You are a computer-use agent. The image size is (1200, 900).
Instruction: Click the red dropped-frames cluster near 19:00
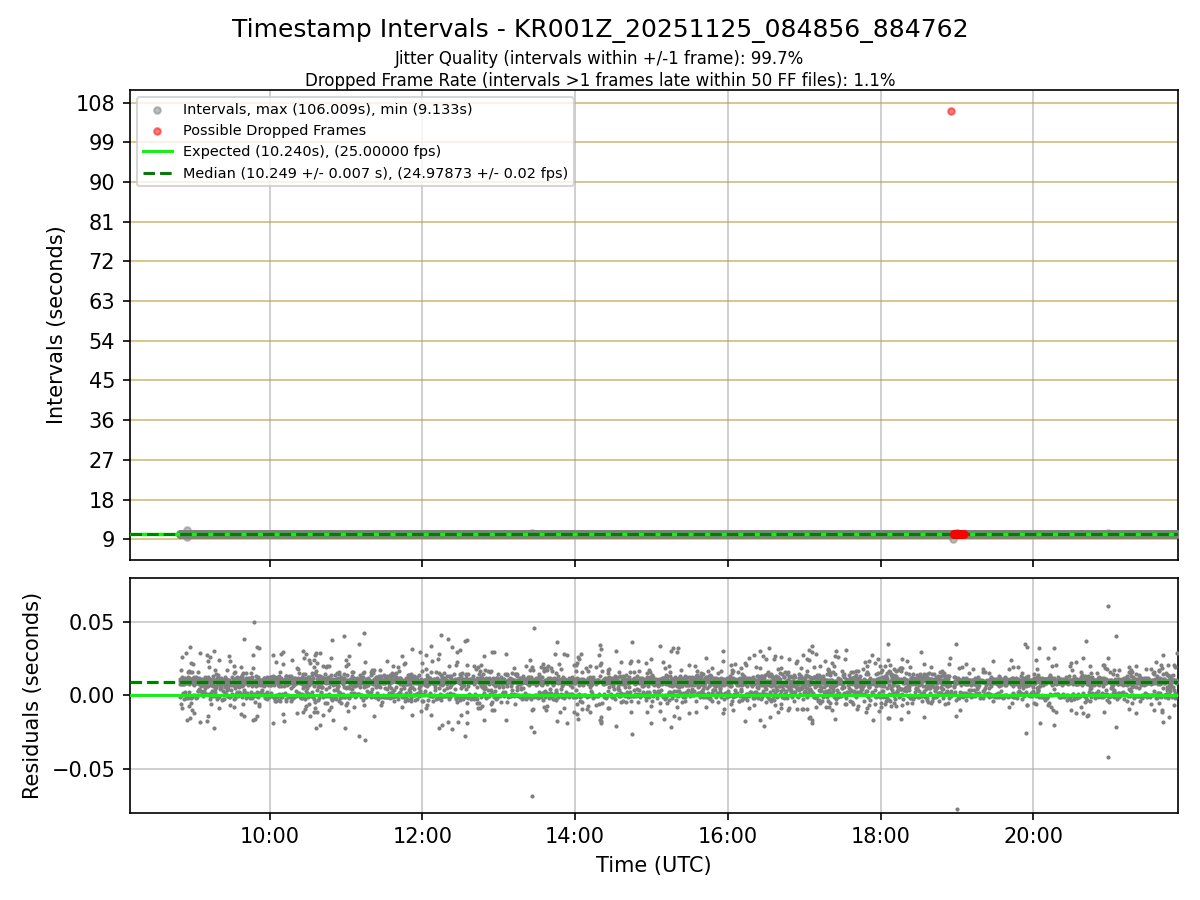click(x=959, y=534)
